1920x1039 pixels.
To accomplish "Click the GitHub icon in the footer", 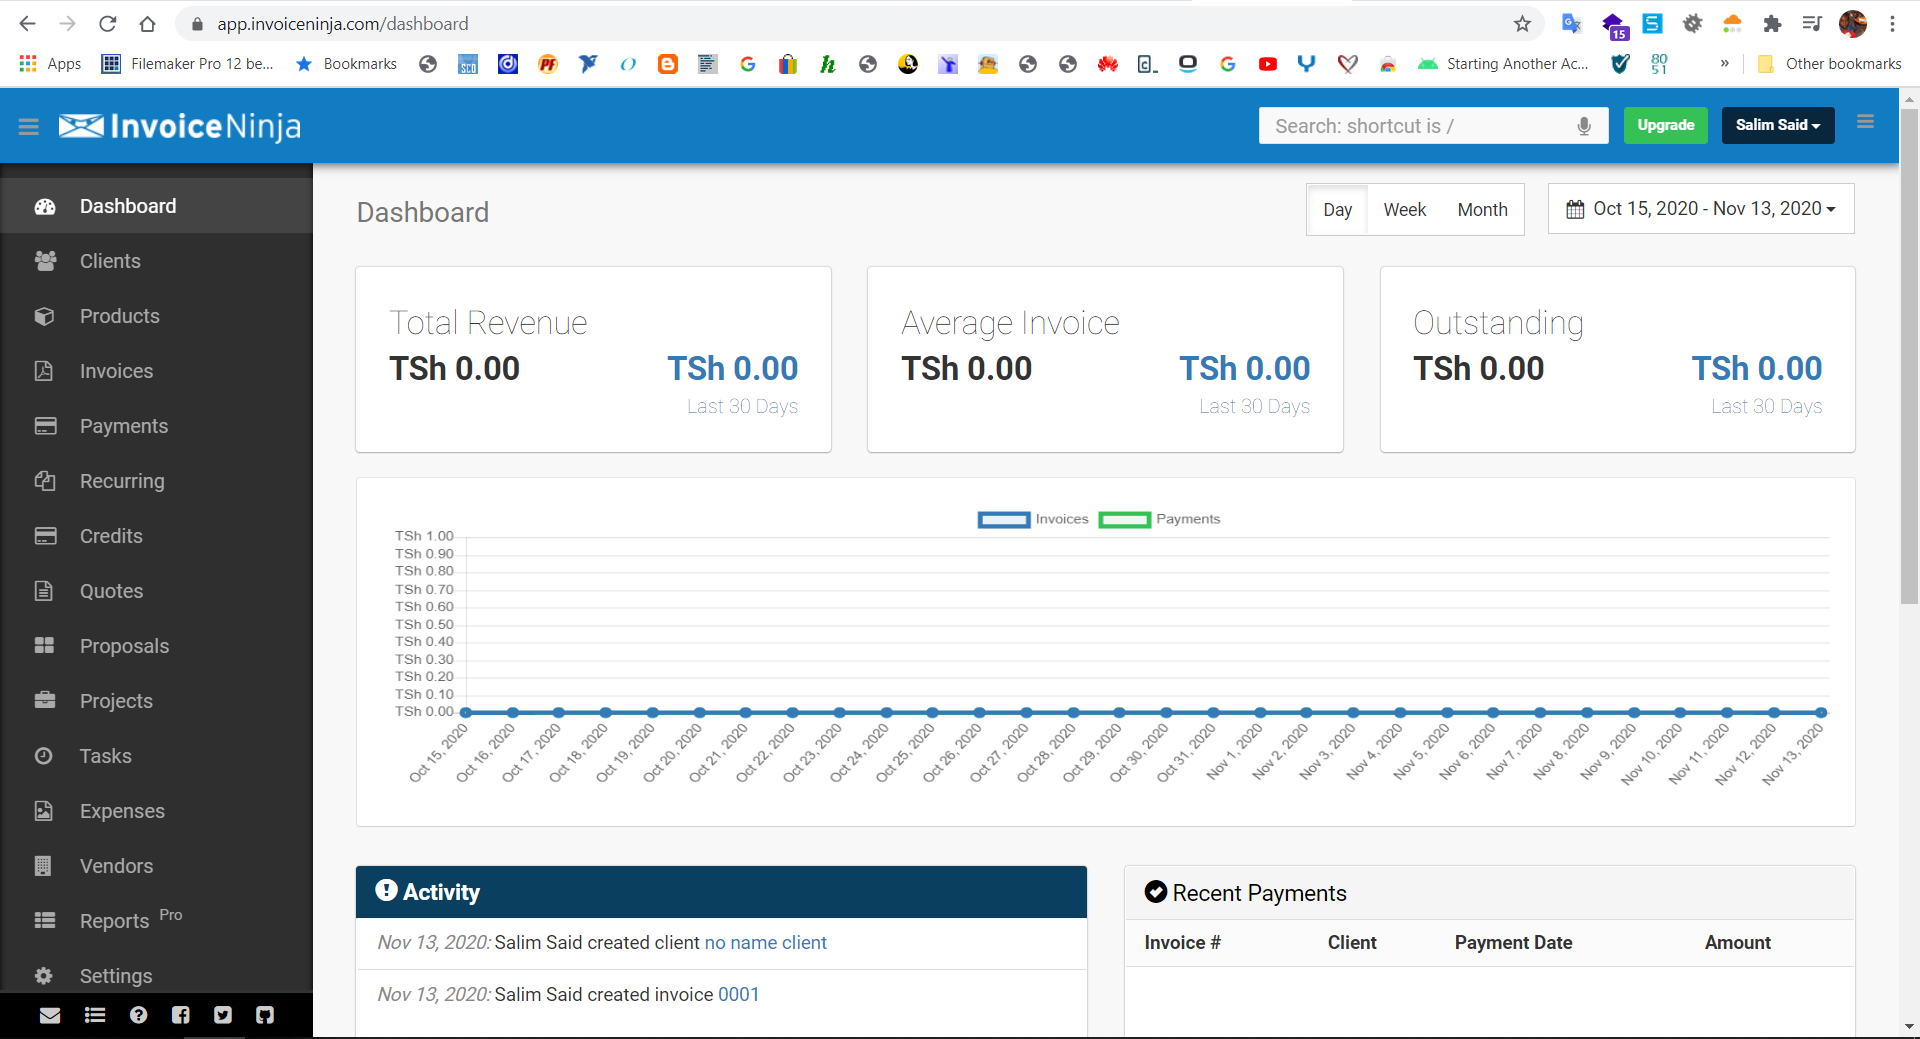I will point(265,1015).
